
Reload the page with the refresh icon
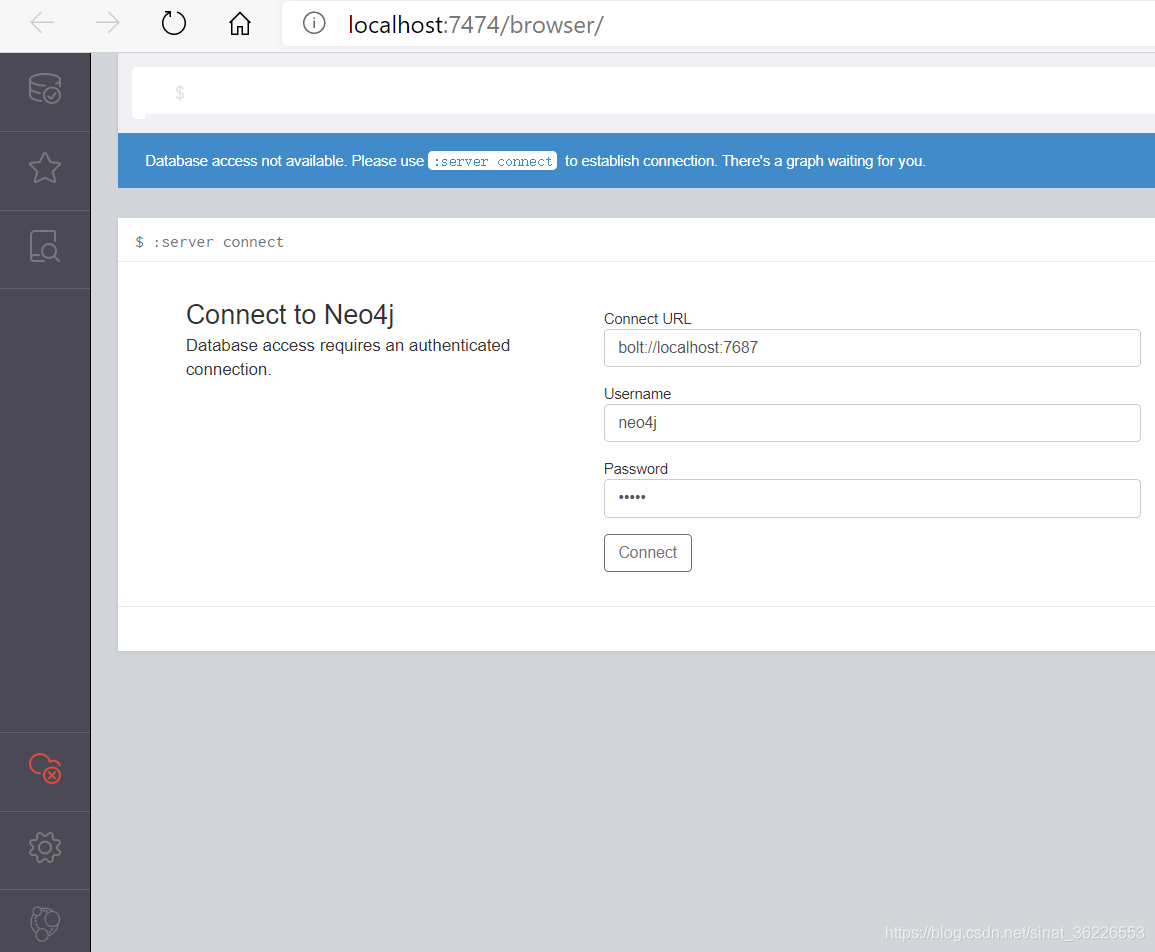174,23
